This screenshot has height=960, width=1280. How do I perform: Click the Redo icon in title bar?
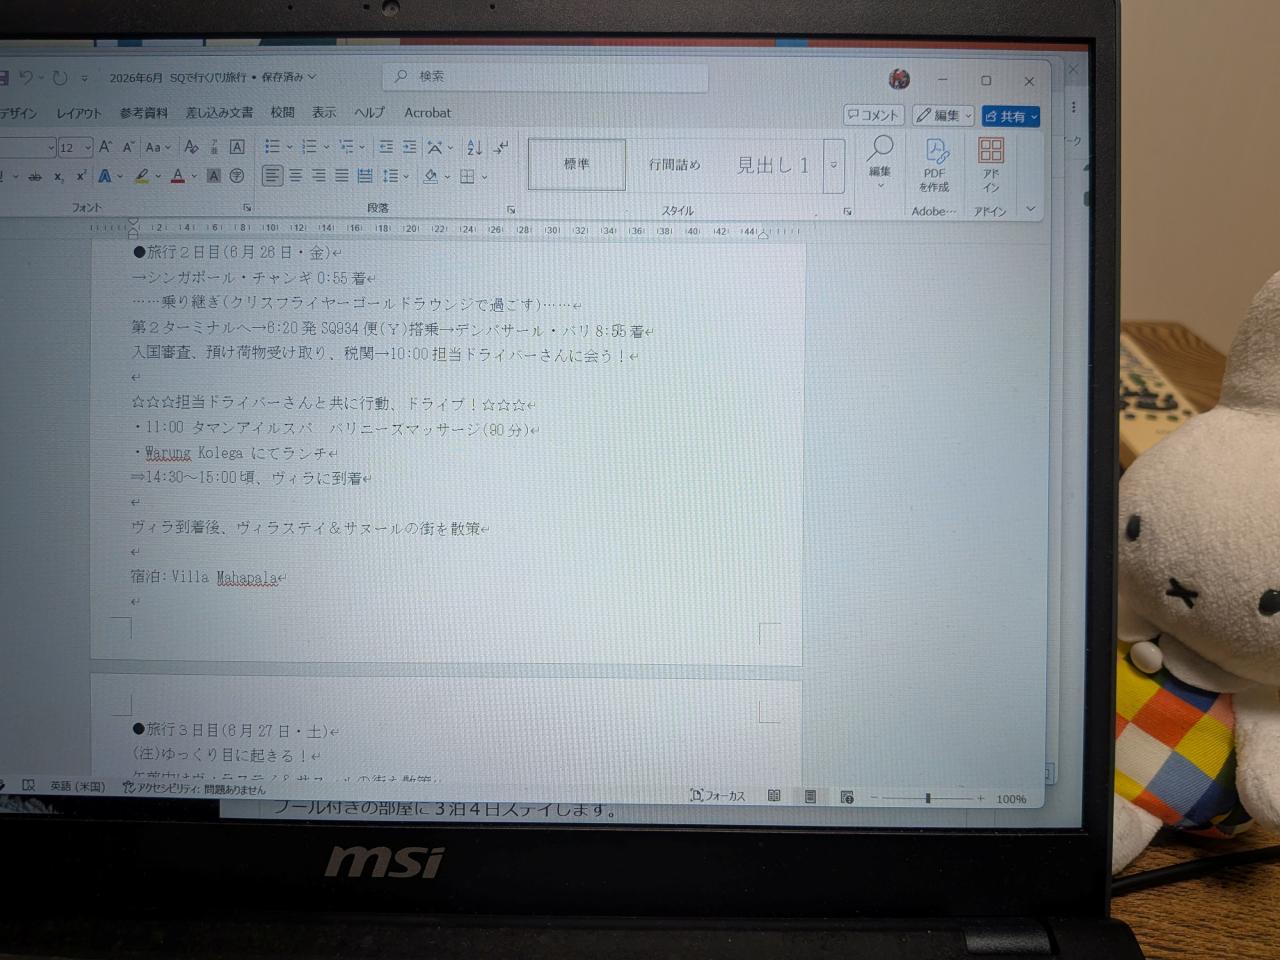pyautogui.click(x=60, y=78)
